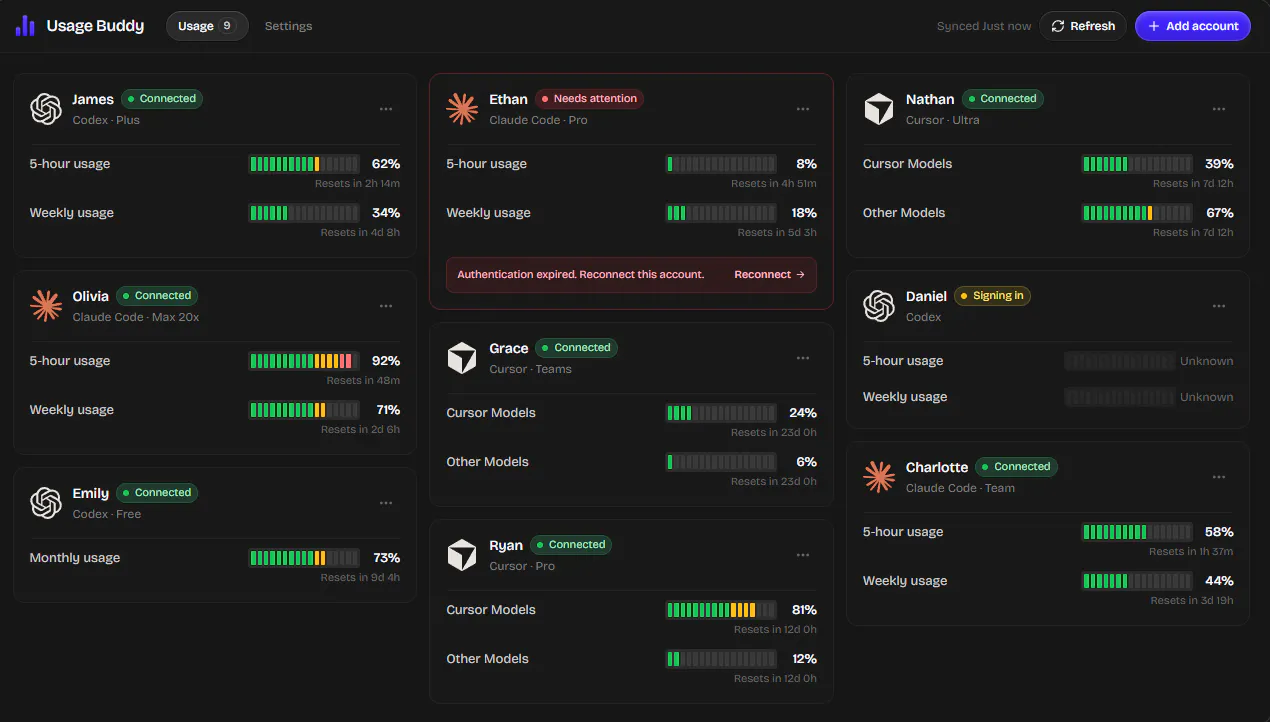Open the Settings tab

(288, 26)
